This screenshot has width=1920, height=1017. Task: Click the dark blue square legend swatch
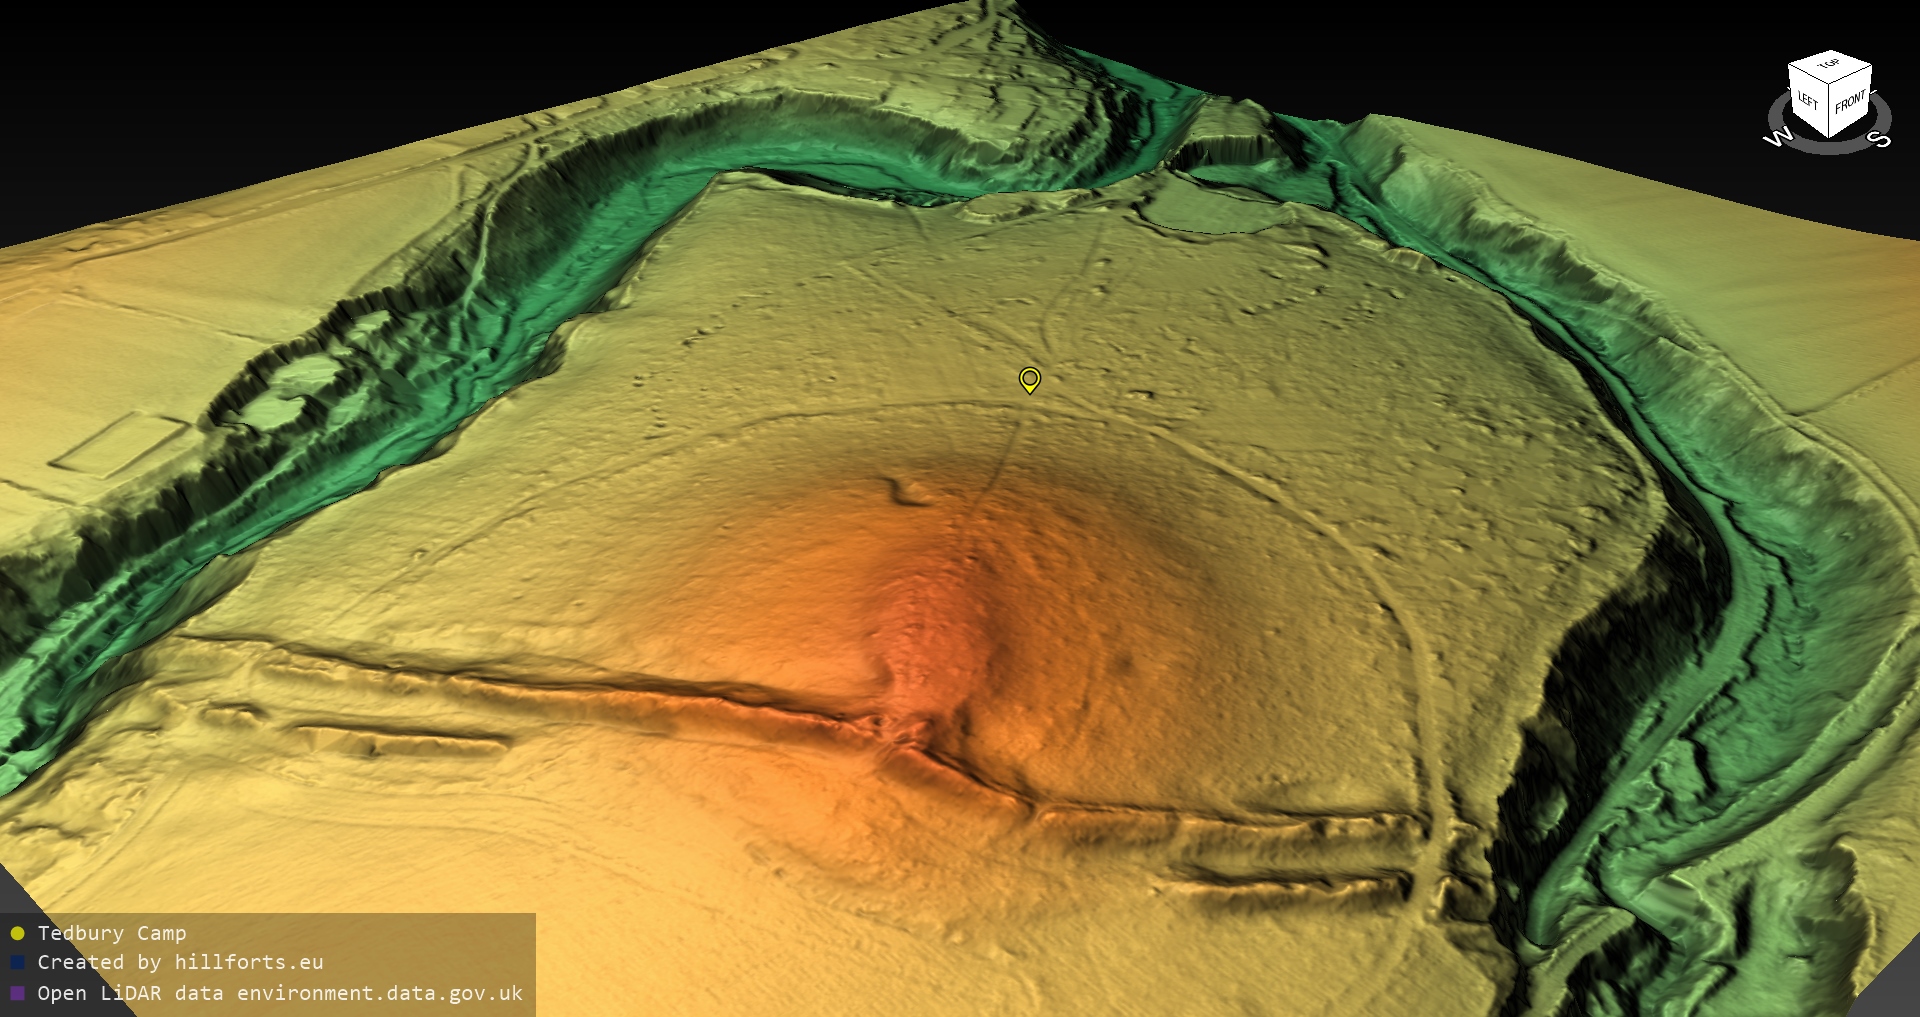pos(17,963)
